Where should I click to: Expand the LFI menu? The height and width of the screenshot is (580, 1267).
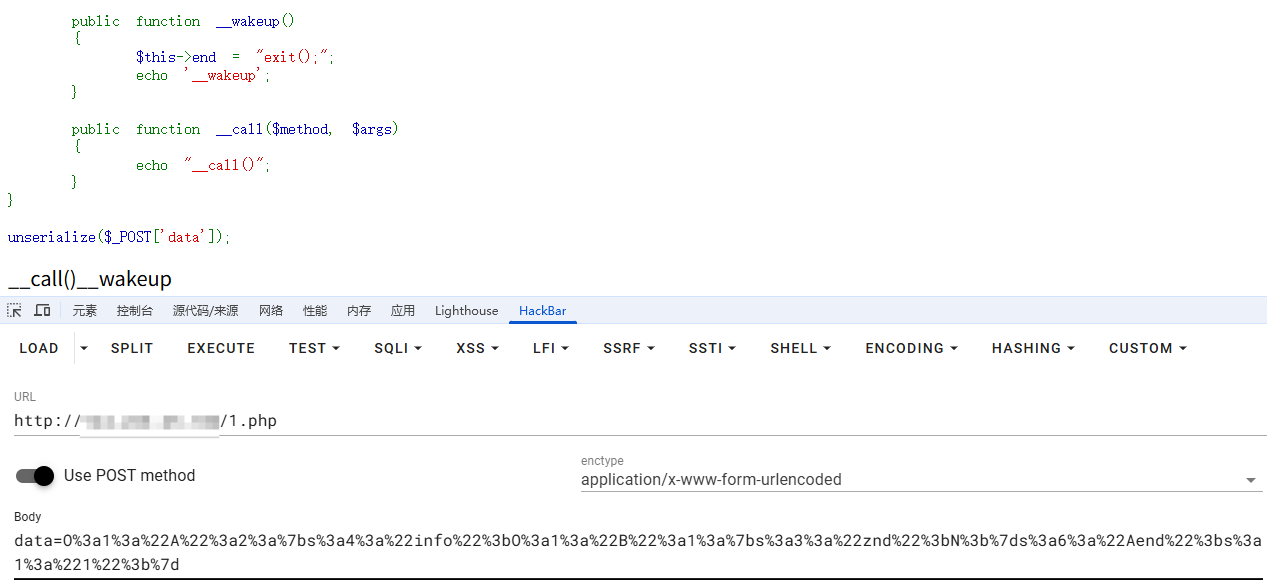tap(550, 348)
